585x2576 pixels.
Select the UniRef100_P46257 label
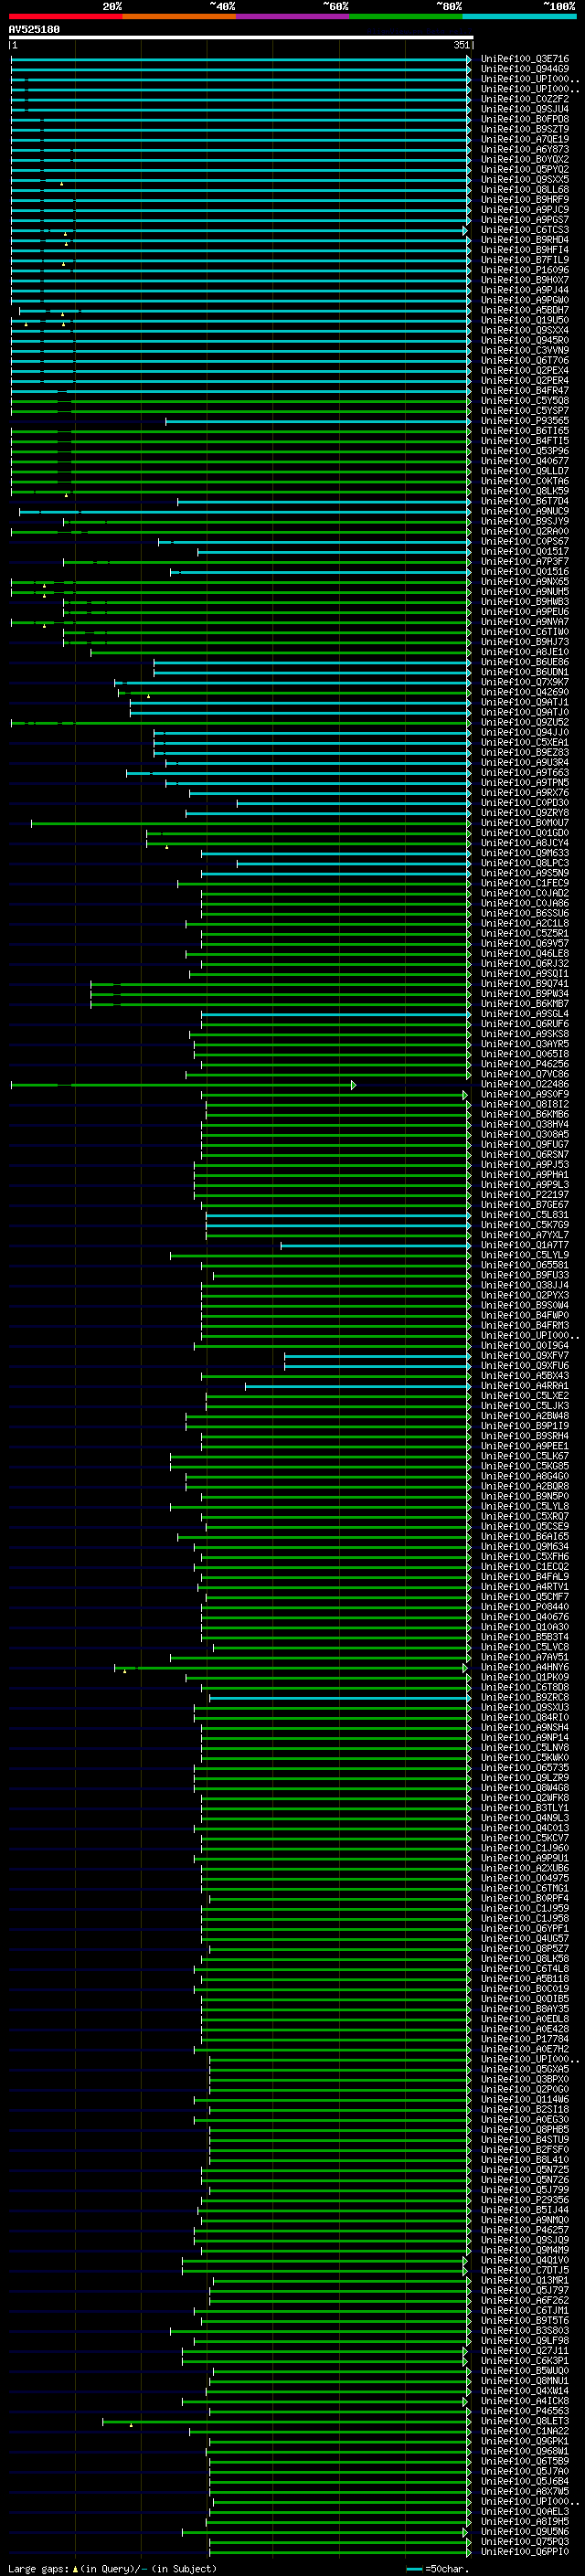[x=525, y=2229]
